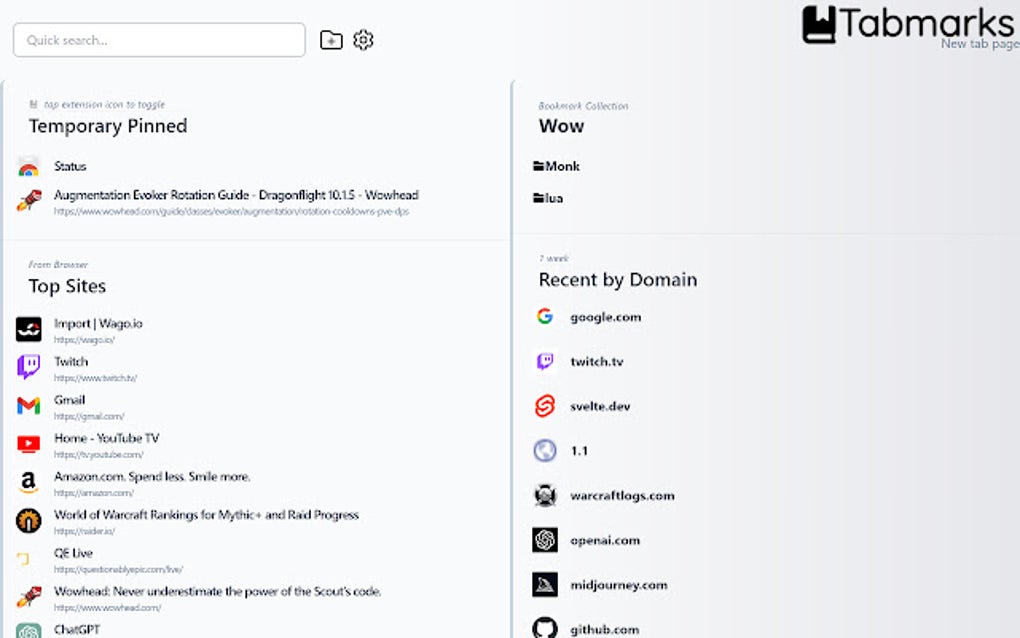The height and width of the screenshot is (638, 1020).
Task: Click the Amazon favicon in Top Sites
Action: [28, 483]
